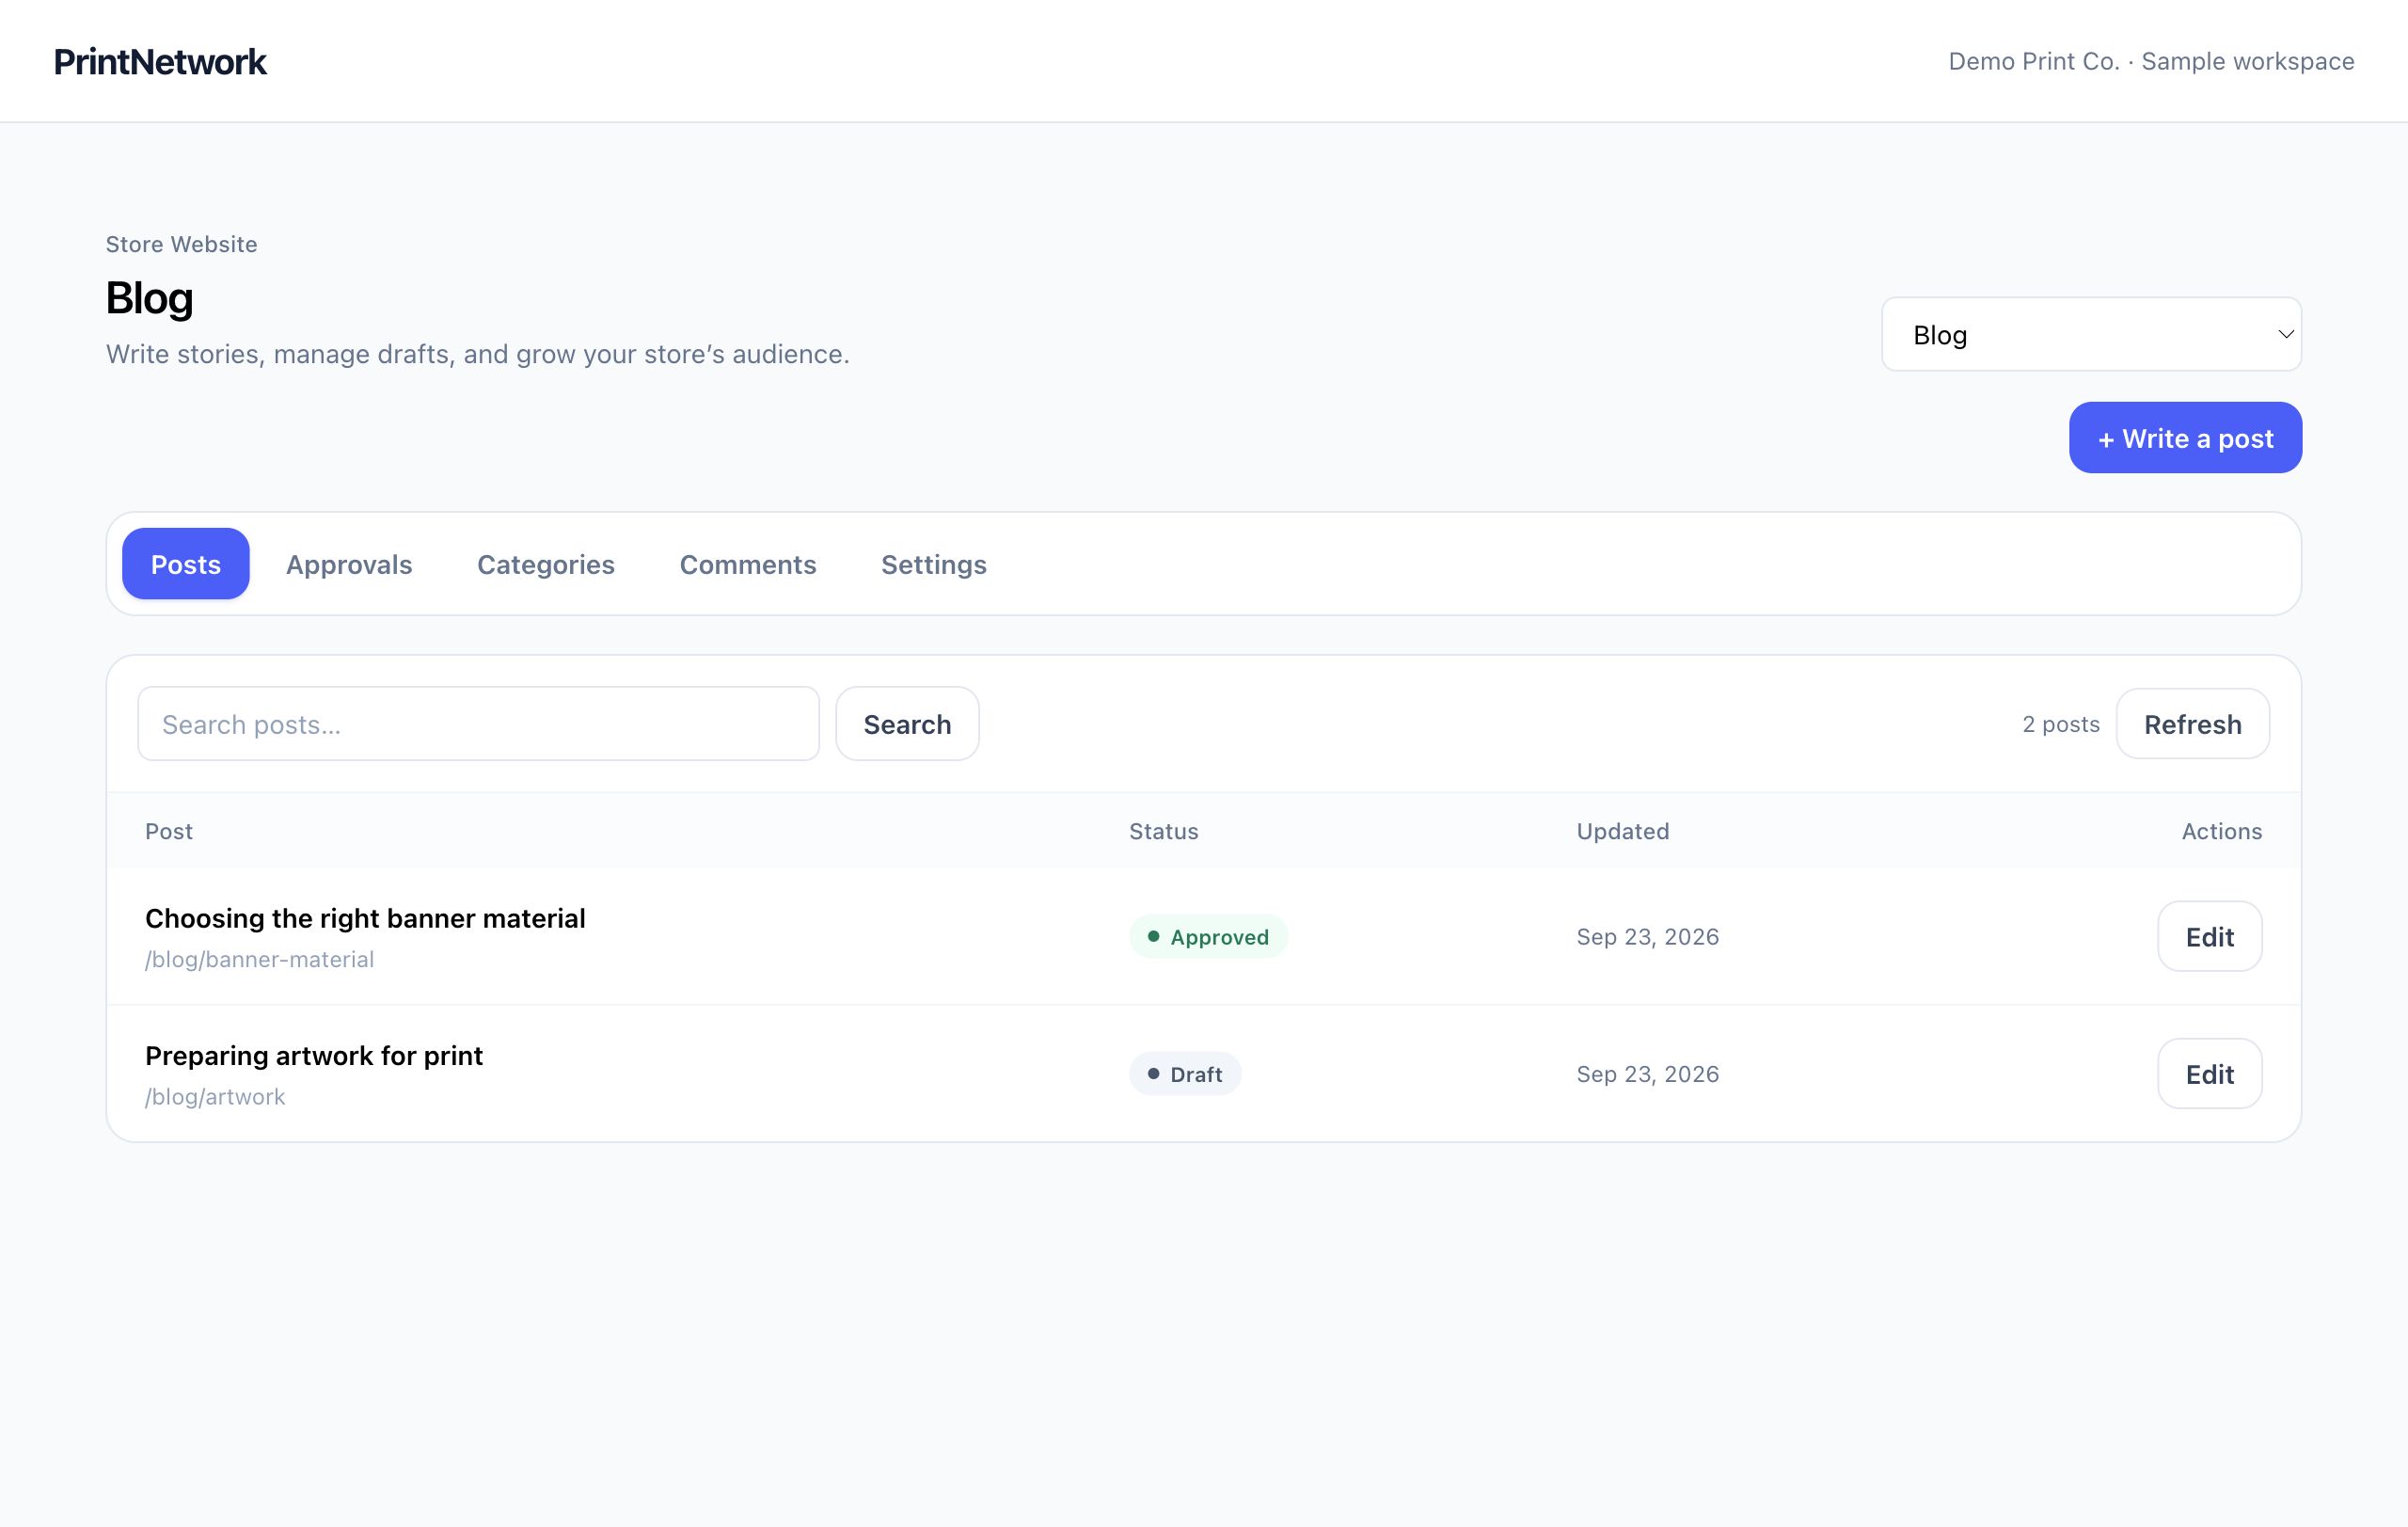Click the artwork row's Sep 23, 2026 date
This screenshot has height=1527, width=2408.
[1647, 1074]
